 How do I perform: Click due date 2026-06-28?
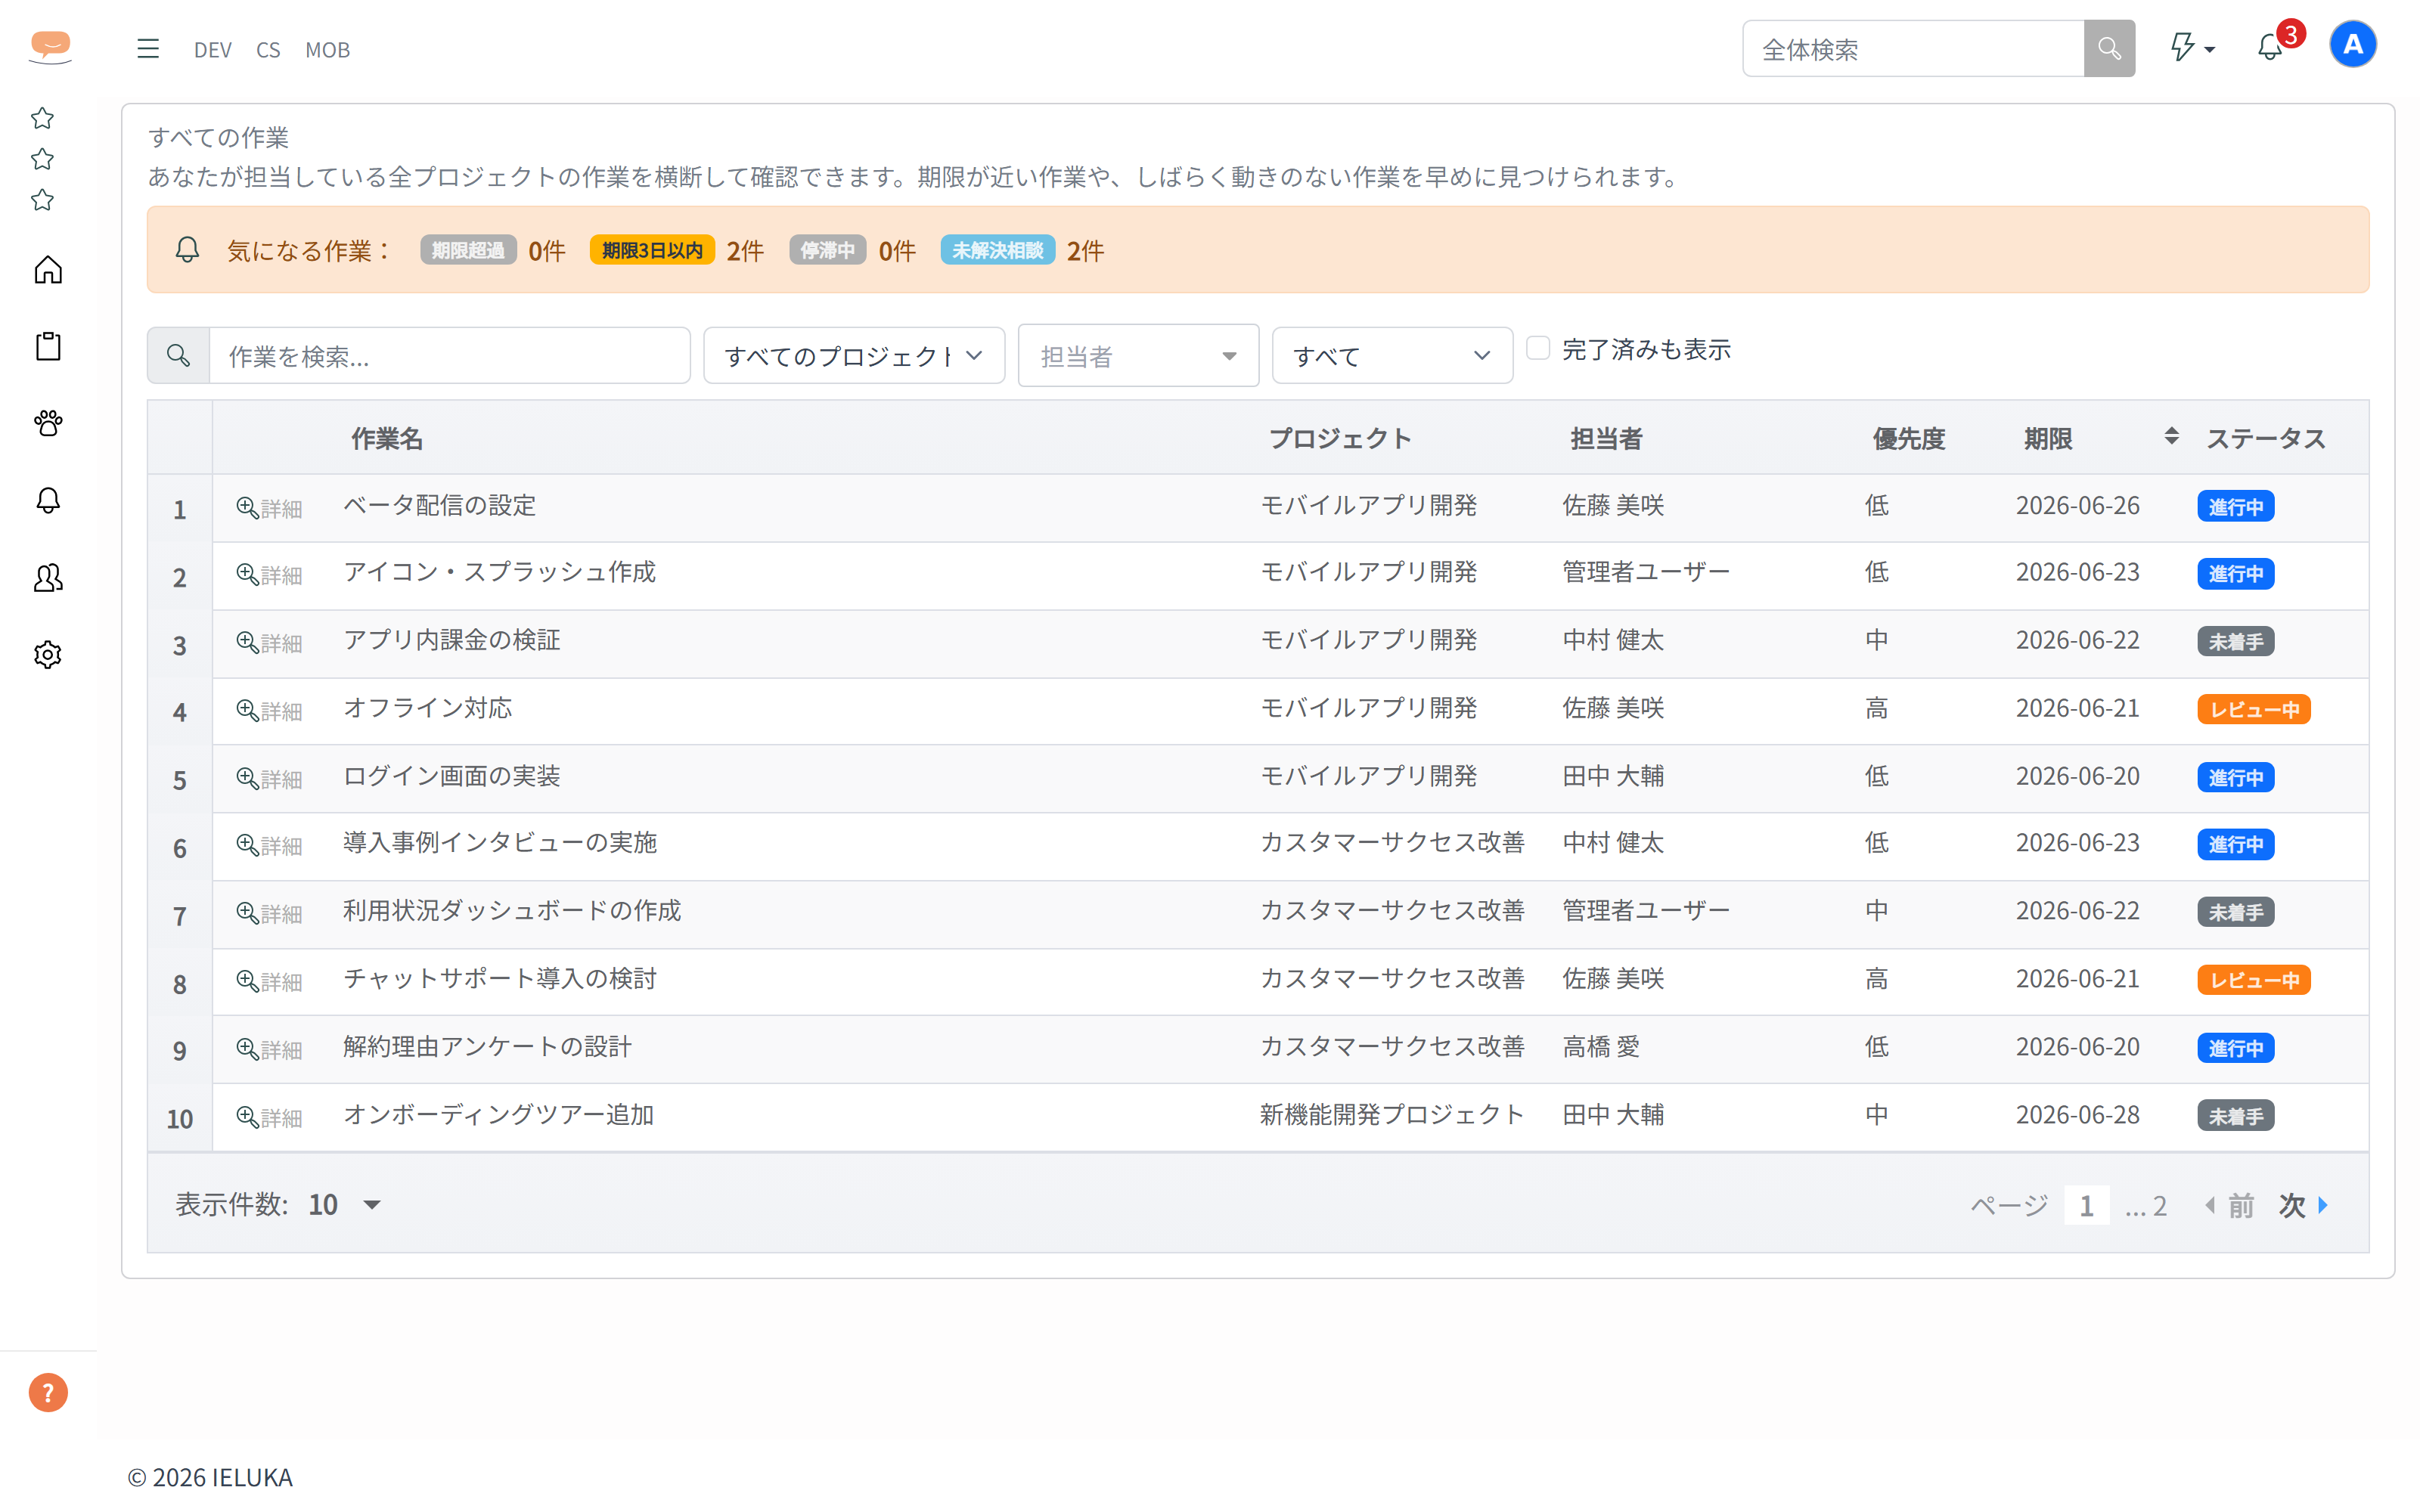pos(2077,1114)
